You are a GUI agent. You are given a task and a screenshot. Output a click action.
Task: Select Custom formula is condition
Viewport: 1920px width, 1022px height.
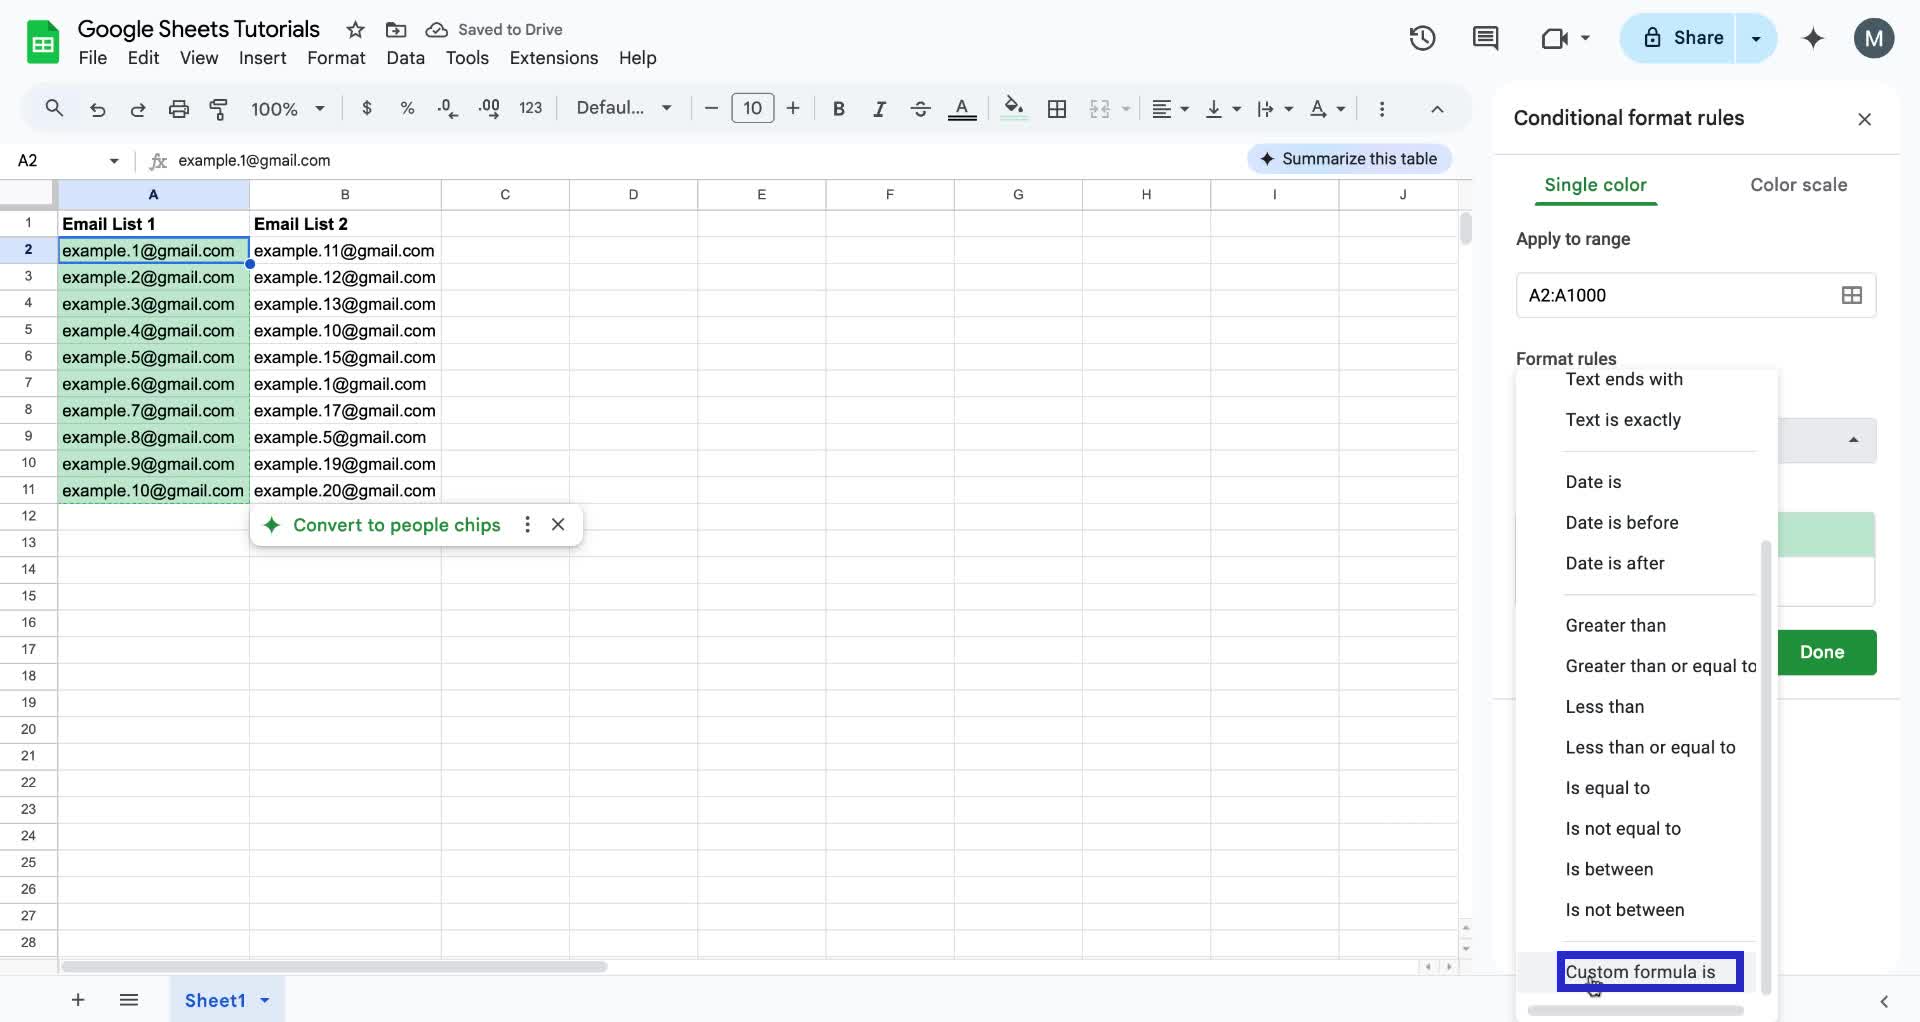click(1647, 971)
